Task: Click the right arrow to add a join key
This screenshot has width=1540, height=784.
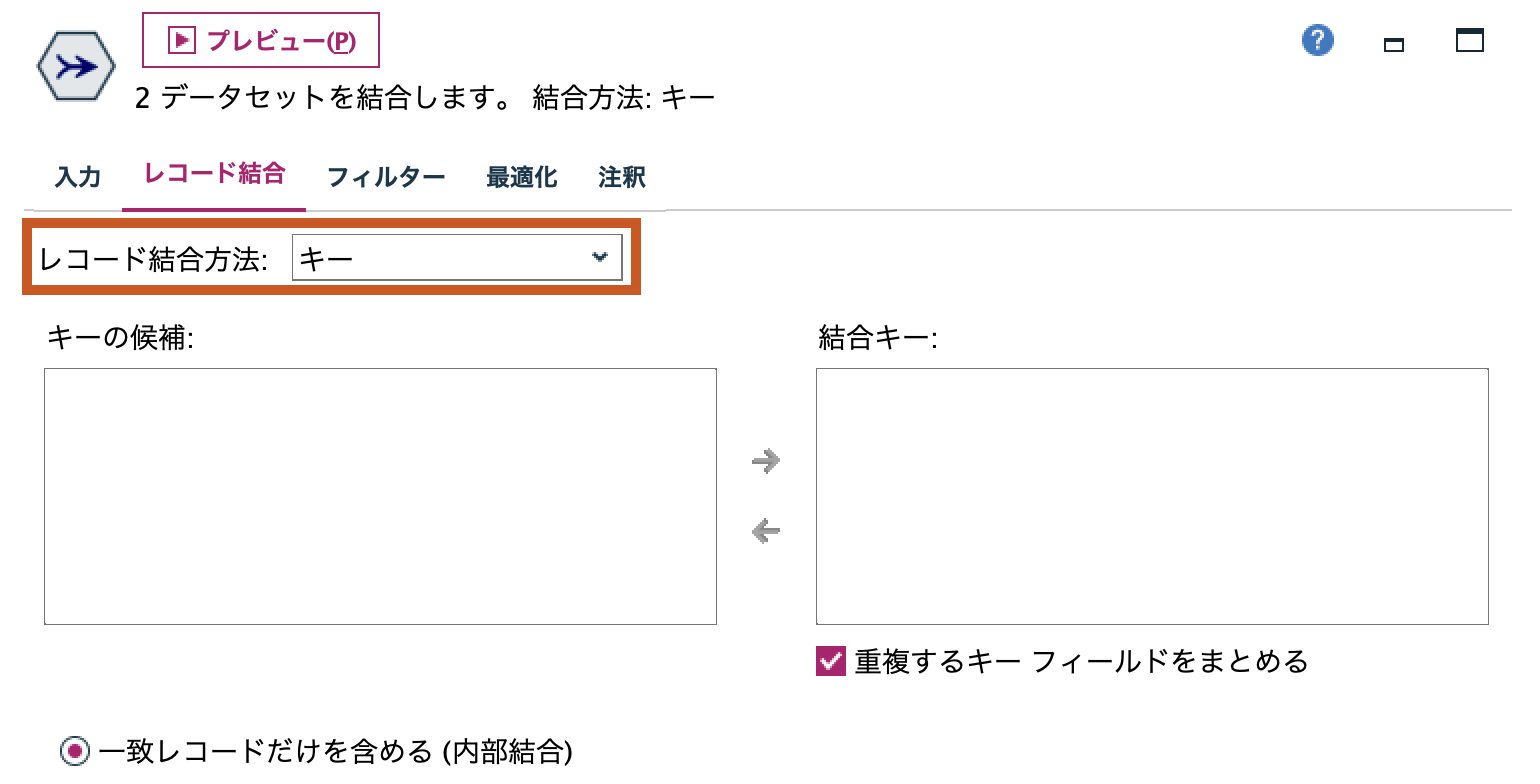Action: [765, 460]
